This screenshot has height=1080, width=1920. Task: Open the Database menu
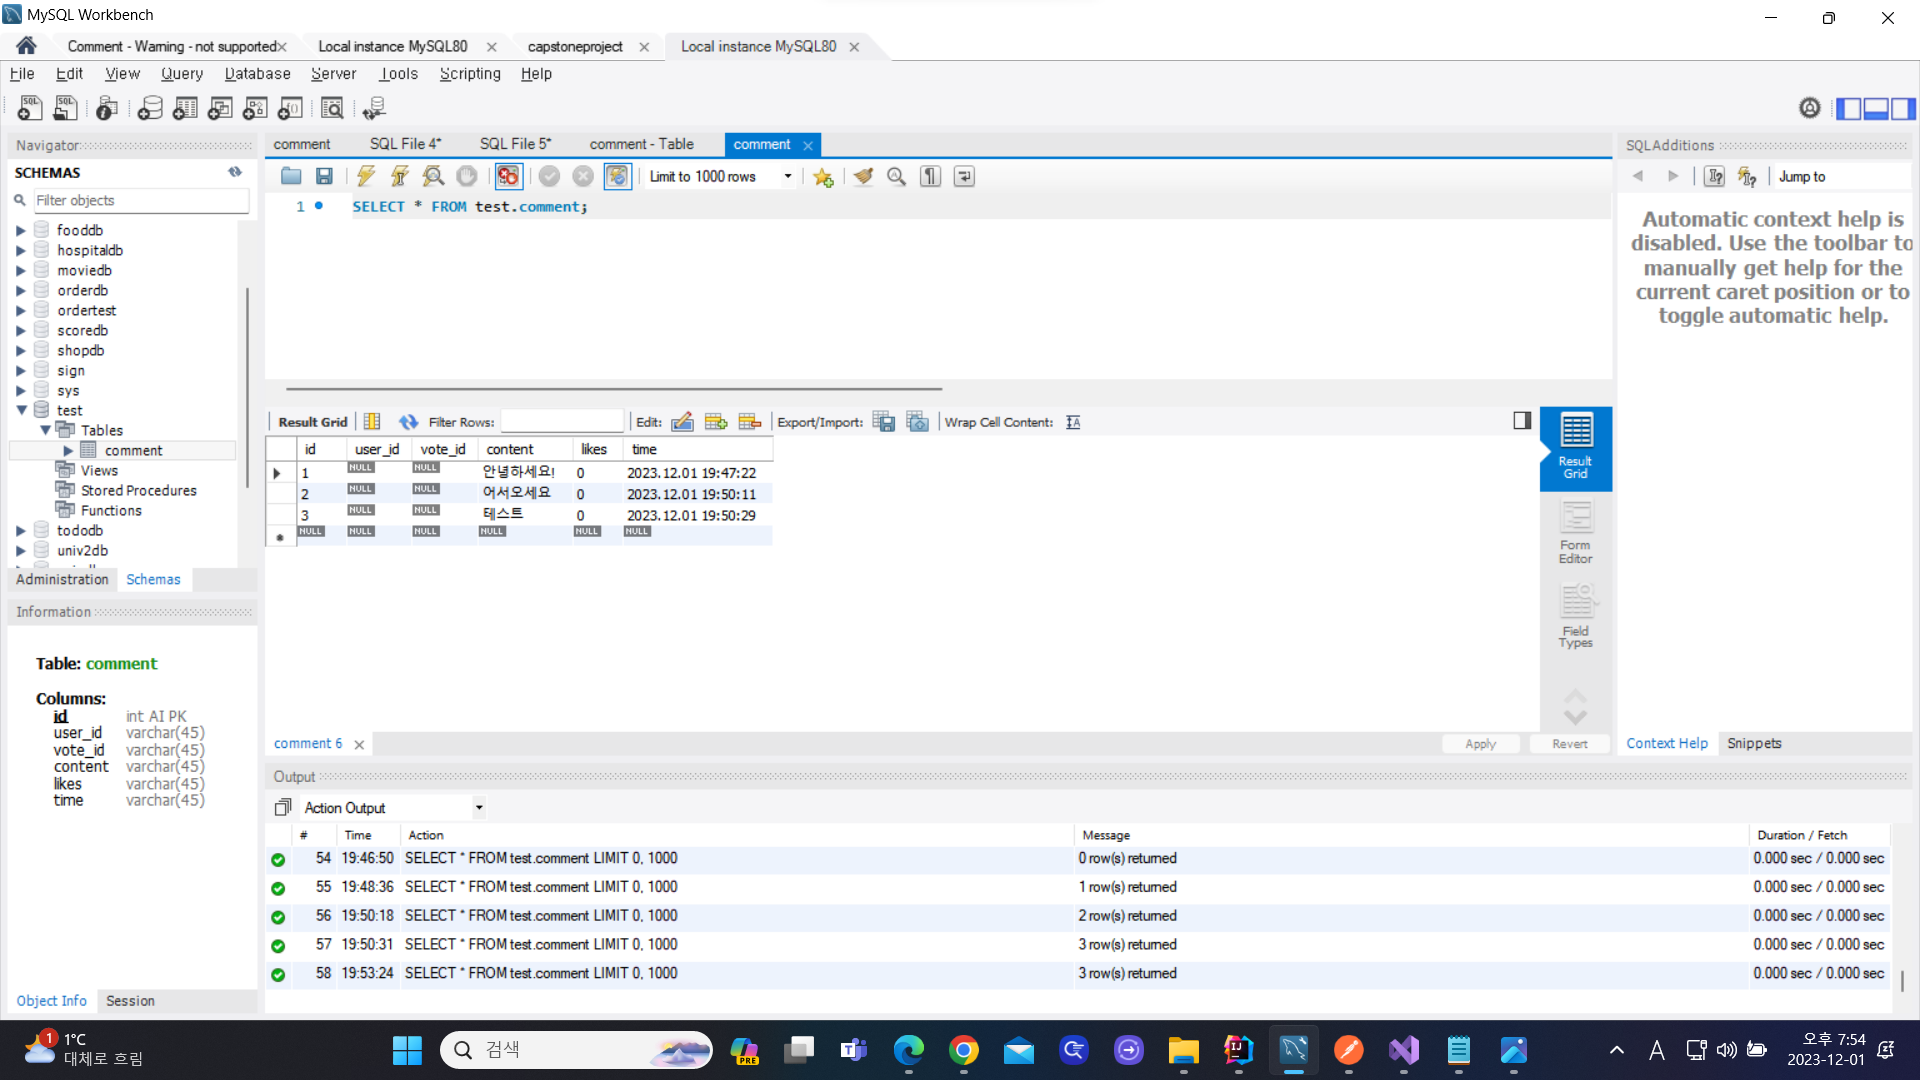pyautogui.click(x=257, y=74)
